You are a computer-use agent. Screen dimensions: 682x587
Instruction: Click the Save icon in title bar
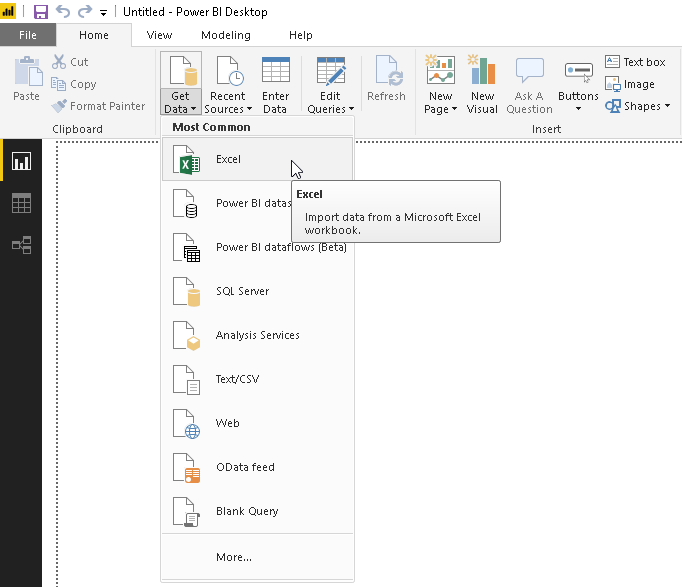[x=41, y=12]
